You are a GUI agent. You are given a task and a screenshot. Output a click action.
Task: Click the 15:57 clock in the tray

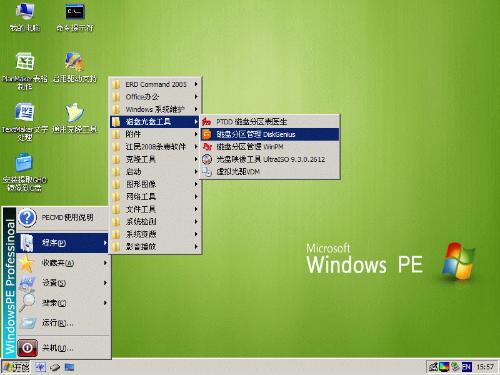point(485,367)
